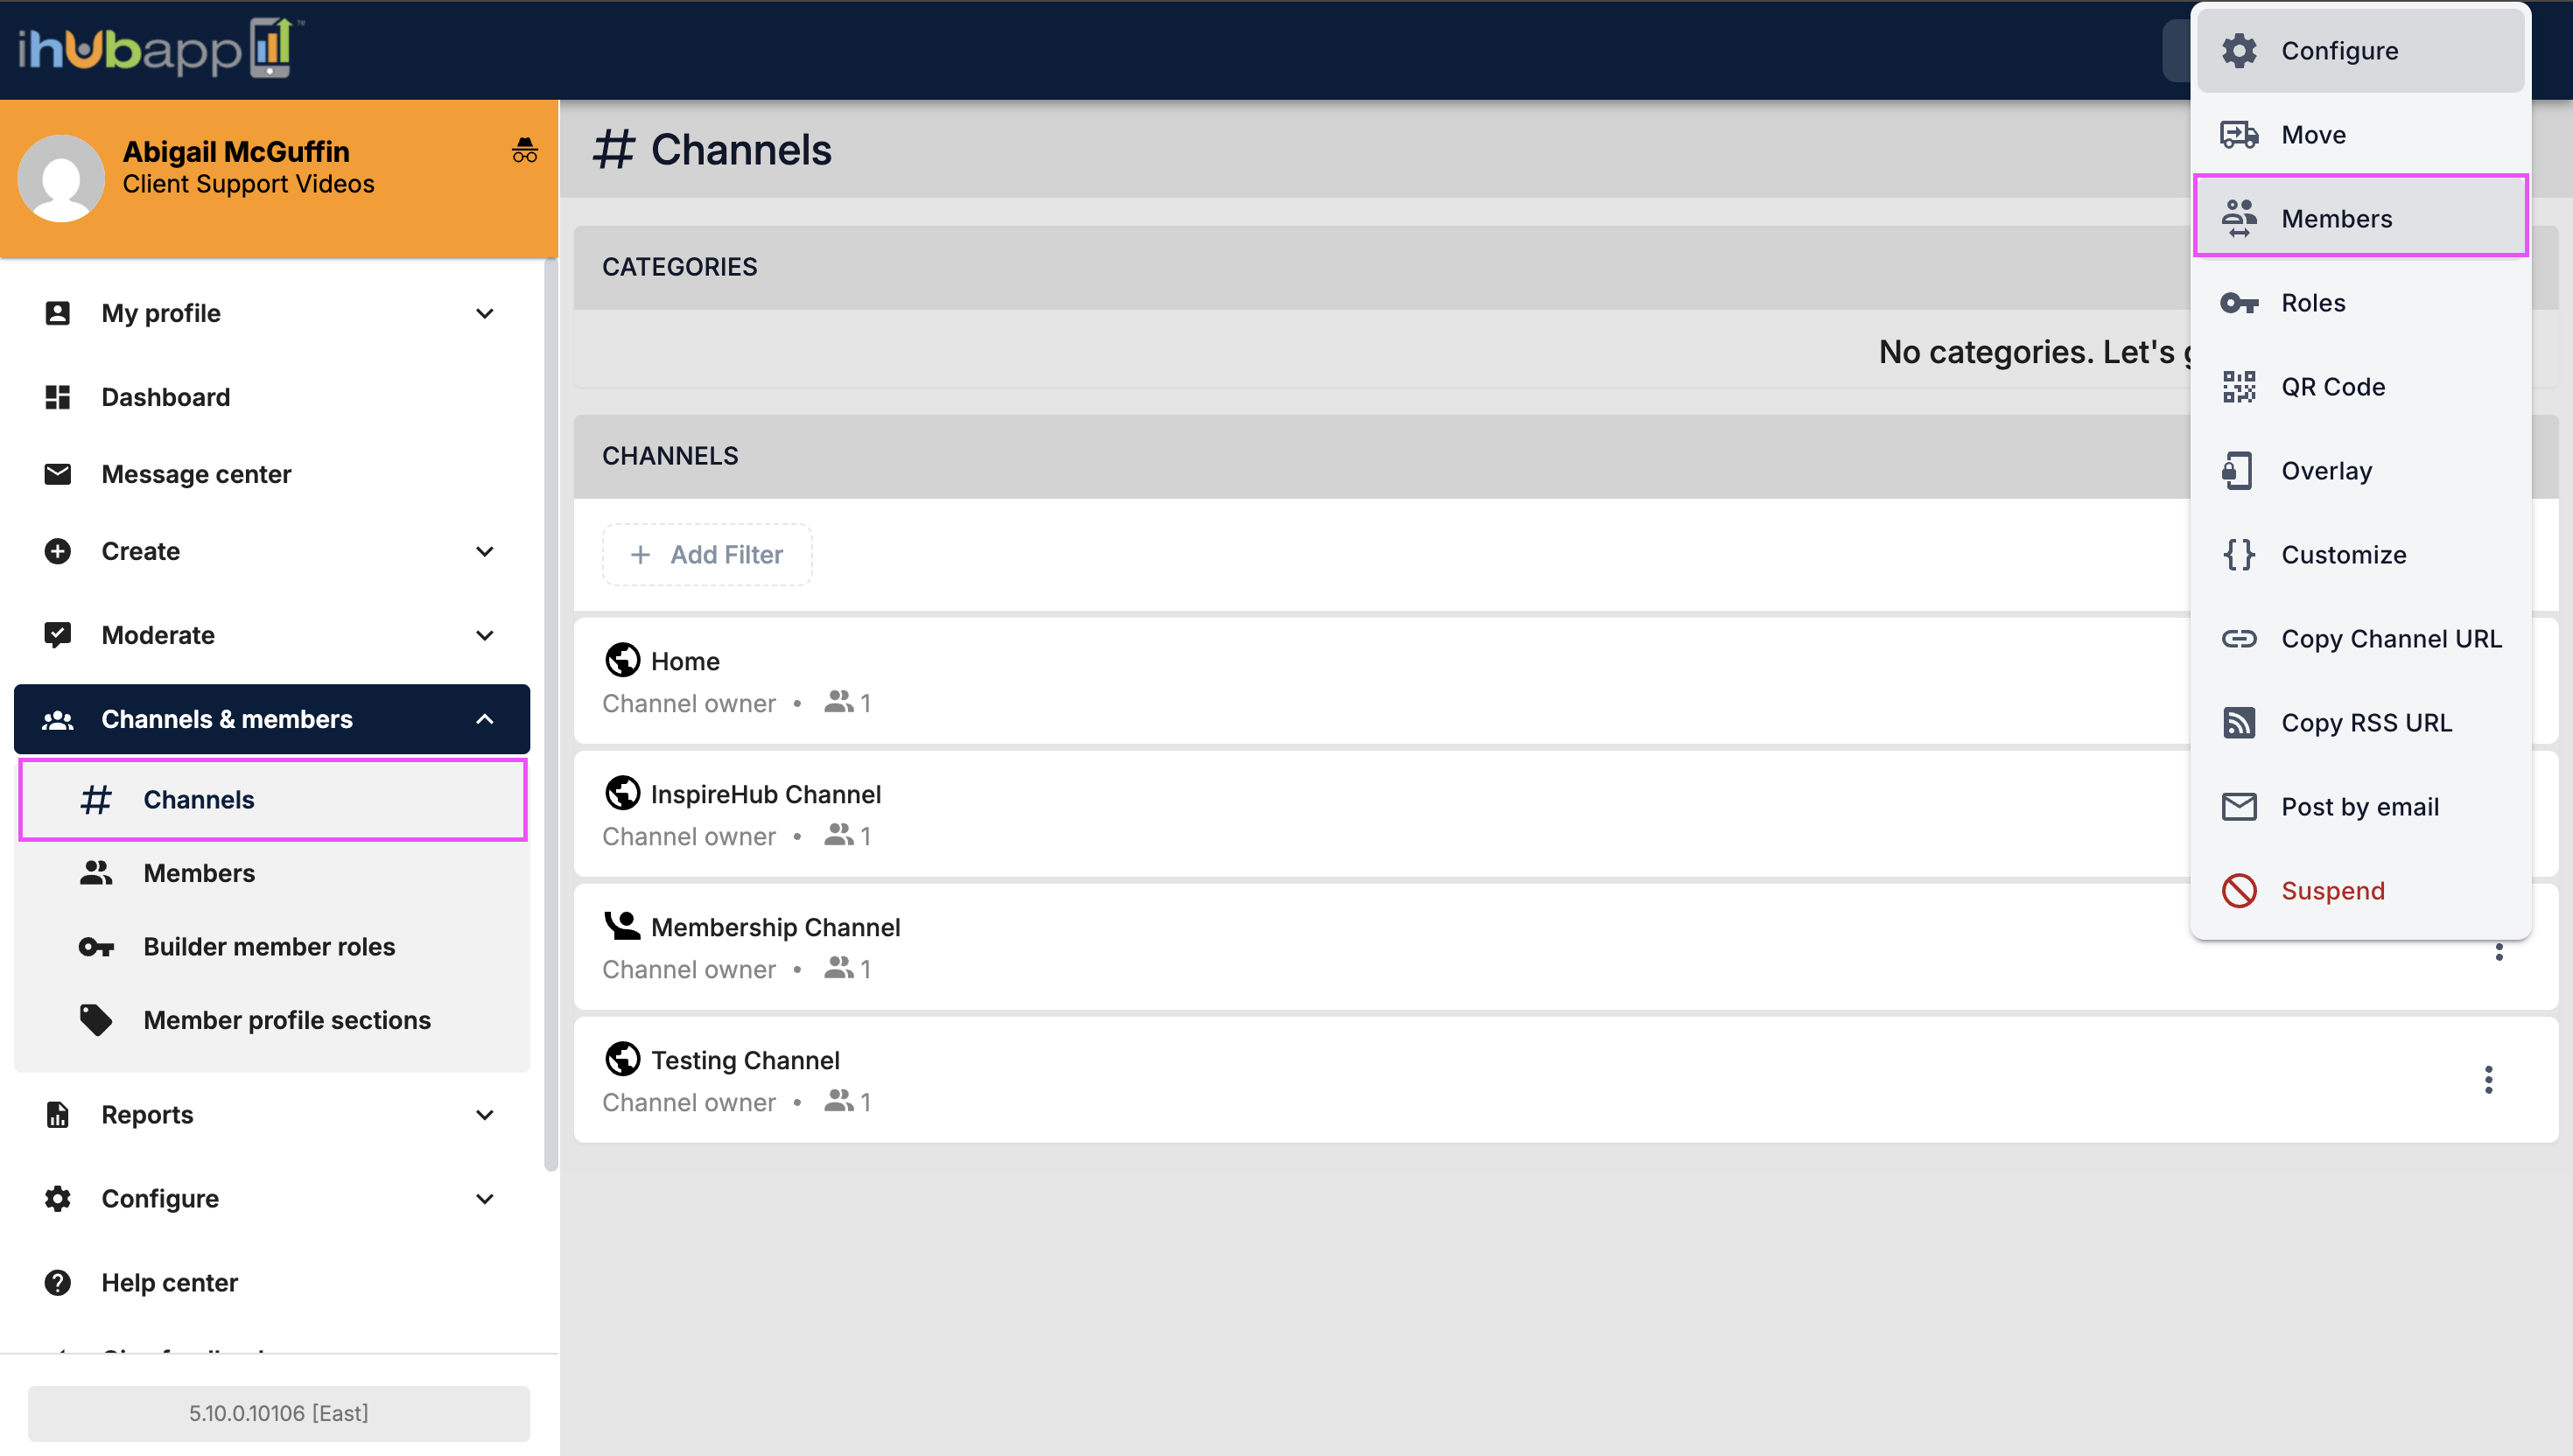Image resolution: width=2573 pixels, height=1456 pixels.
Task: Click the Overlay phone-lock icon
Action: (x=2238, y=470)
